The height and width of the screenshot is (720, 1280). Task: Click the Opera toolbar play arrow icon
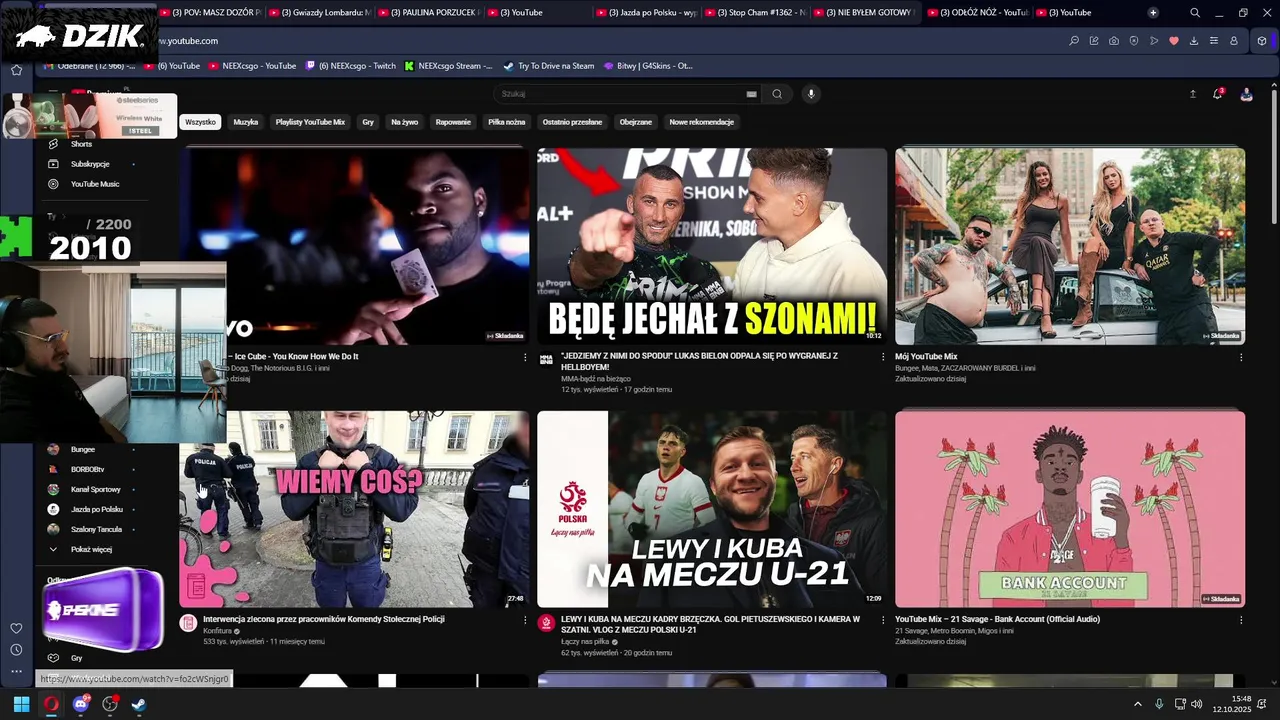tap(1154, 41)
